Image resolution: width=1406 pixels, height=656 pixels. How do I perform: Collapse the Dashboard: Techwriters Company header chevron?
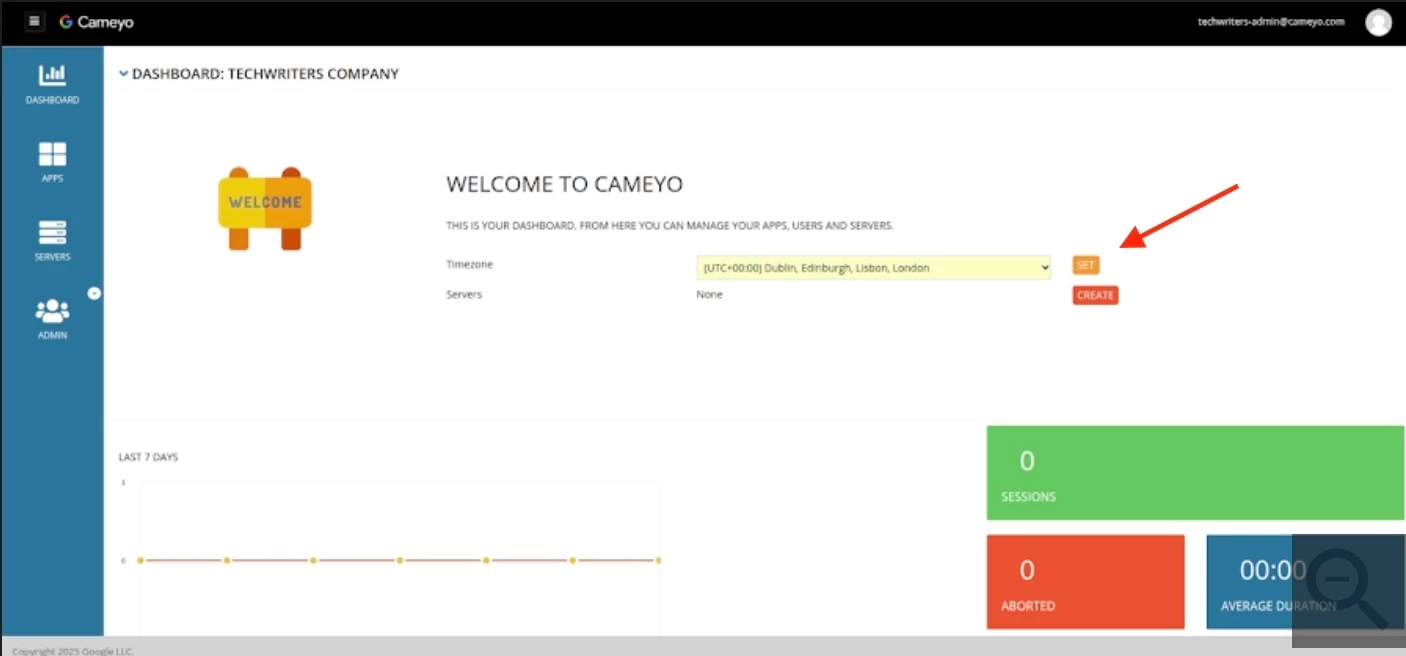pyautogui.click(x=124, y=74)
